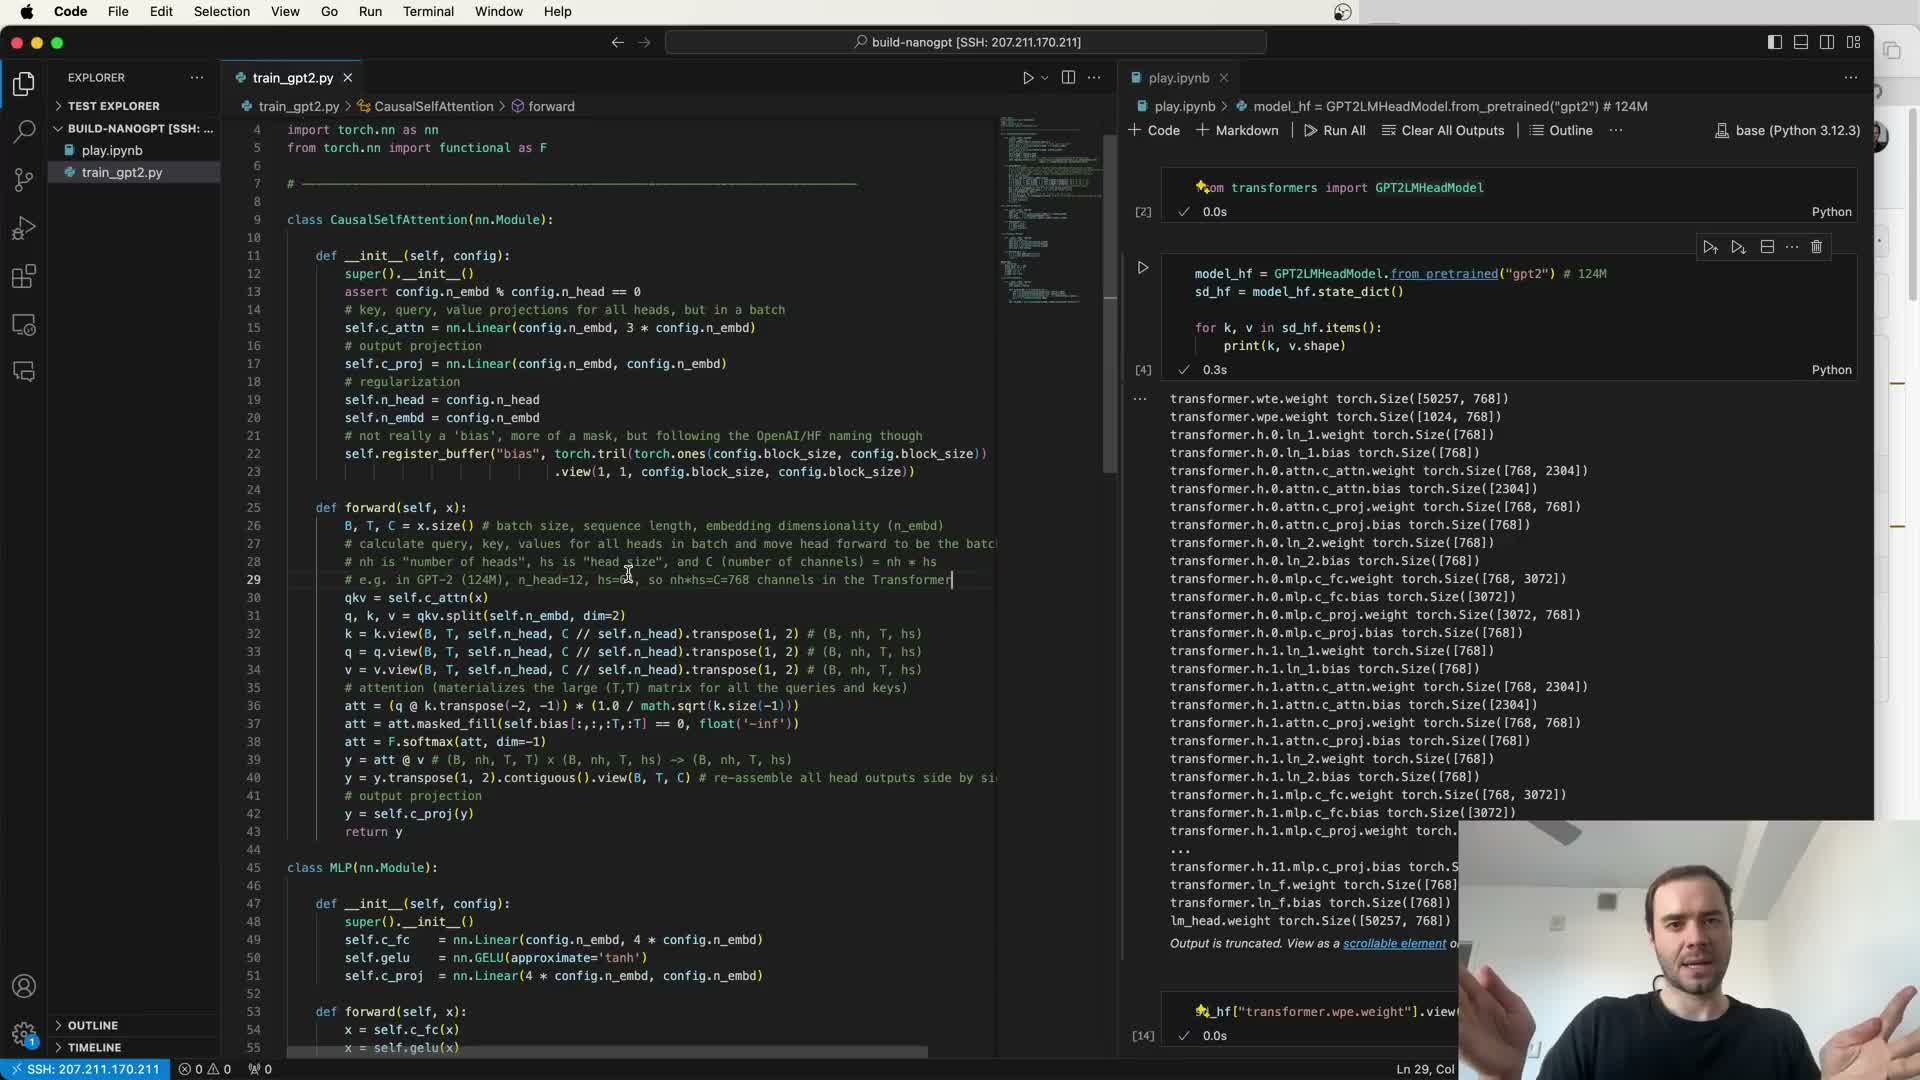Toggle the bottom panel layout button

click(x=1800, y=42)
